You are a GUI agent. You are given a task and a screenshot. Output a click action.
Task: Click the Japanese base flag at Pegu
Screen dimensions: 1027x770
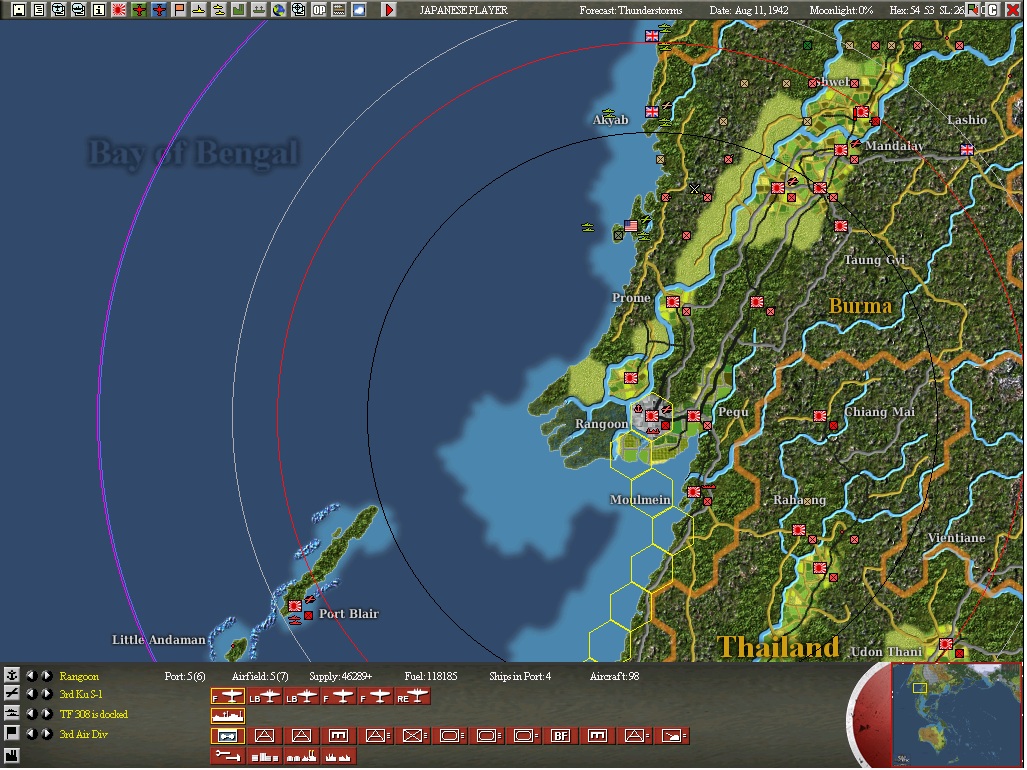694,415
